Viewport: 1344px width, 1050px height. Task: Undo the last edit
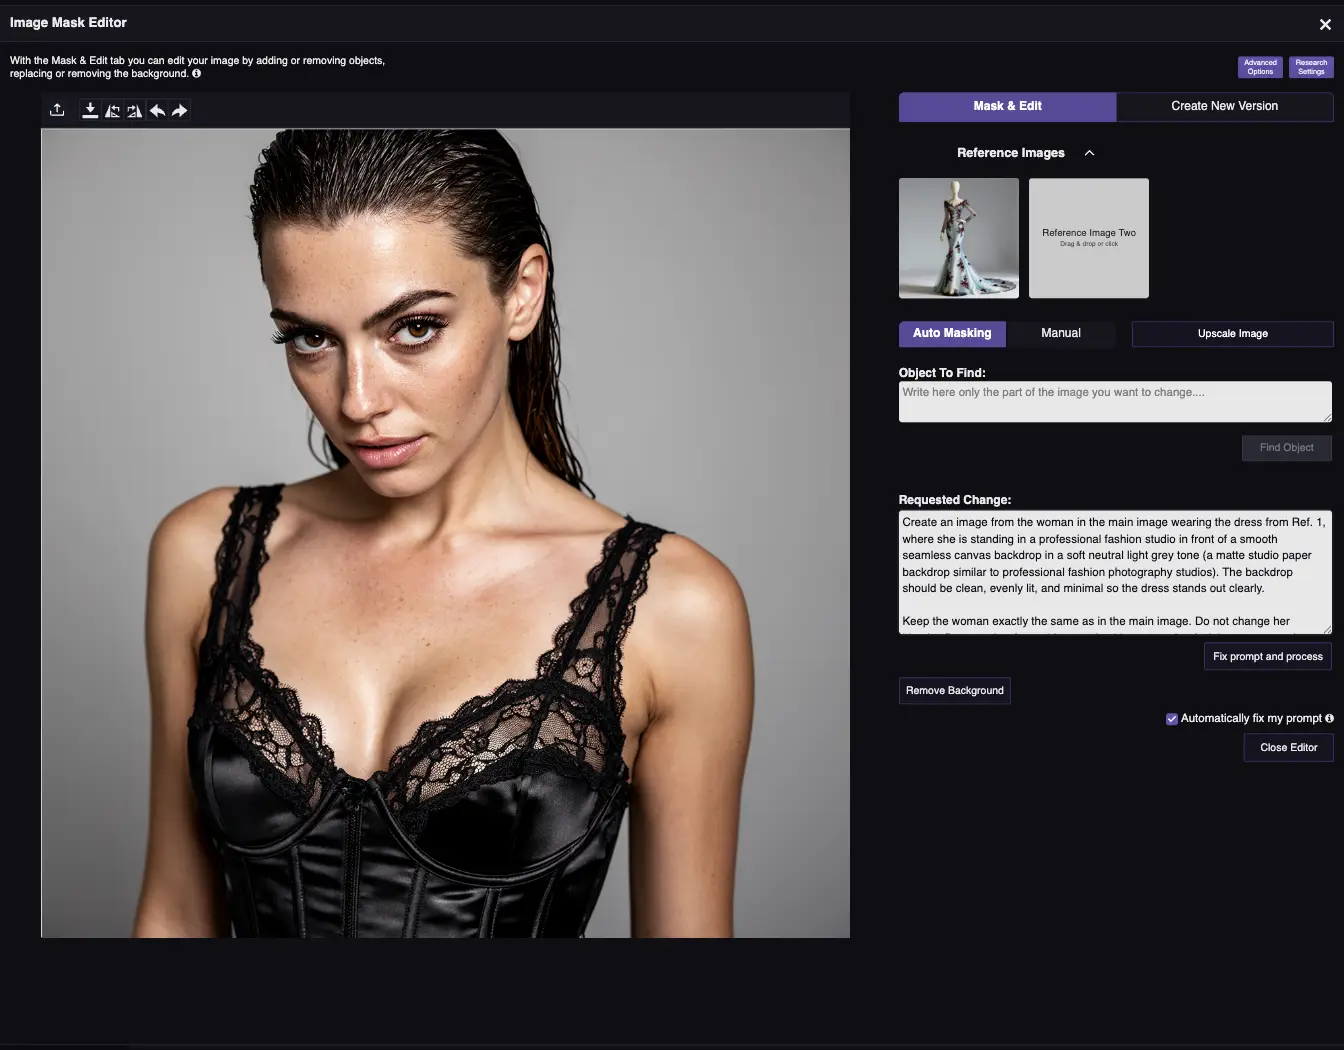point(157,110)
